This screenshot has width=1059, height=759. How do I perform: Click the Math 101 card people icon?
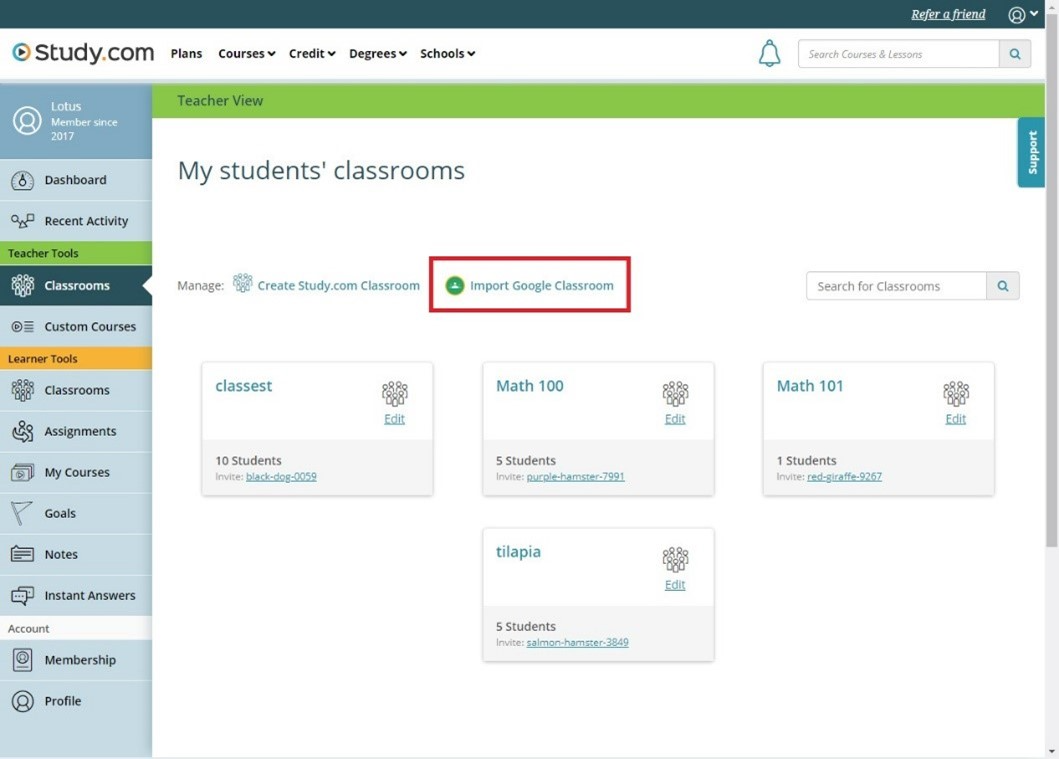coord(956,394)
